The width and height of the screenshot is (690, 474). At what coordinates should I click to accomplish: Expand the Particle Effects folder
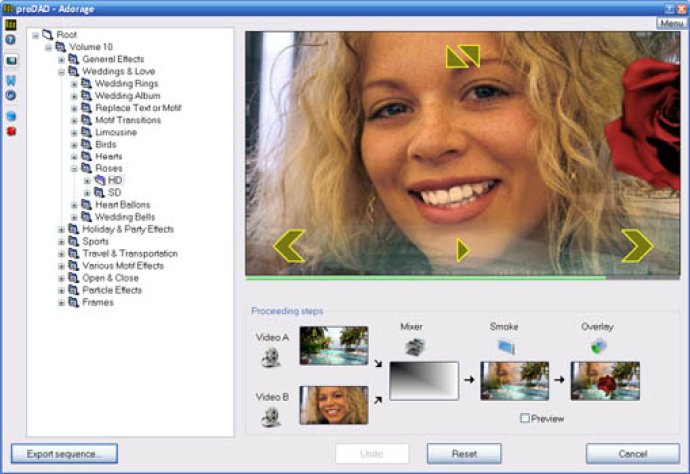[62, 290]
